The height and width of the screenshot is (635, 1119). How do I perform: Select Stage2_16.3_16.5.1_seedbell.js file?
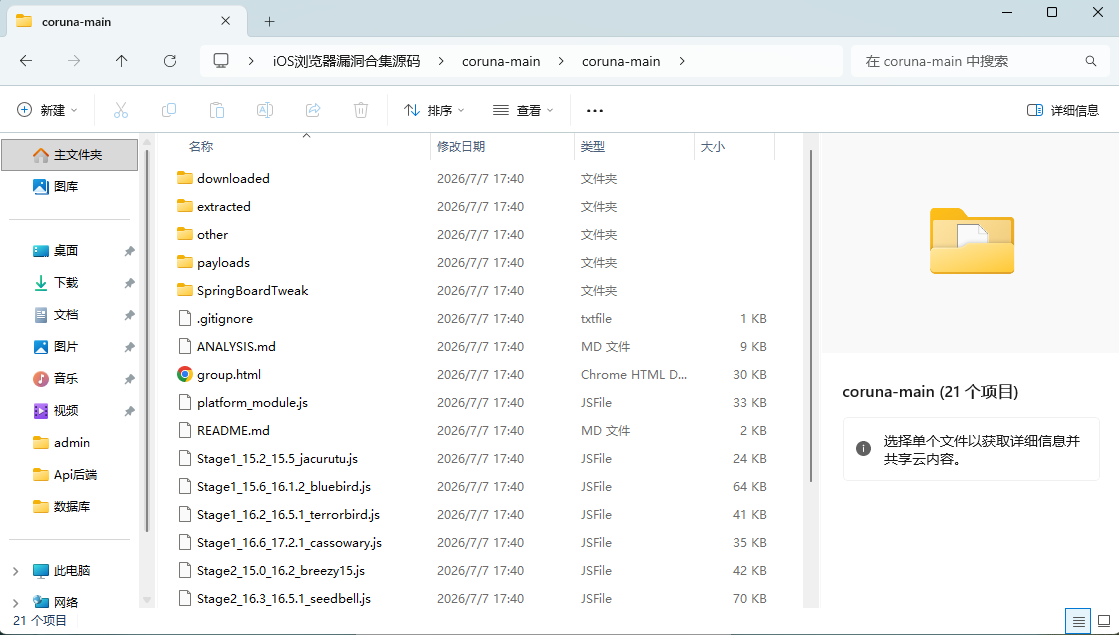coord(284,599)
